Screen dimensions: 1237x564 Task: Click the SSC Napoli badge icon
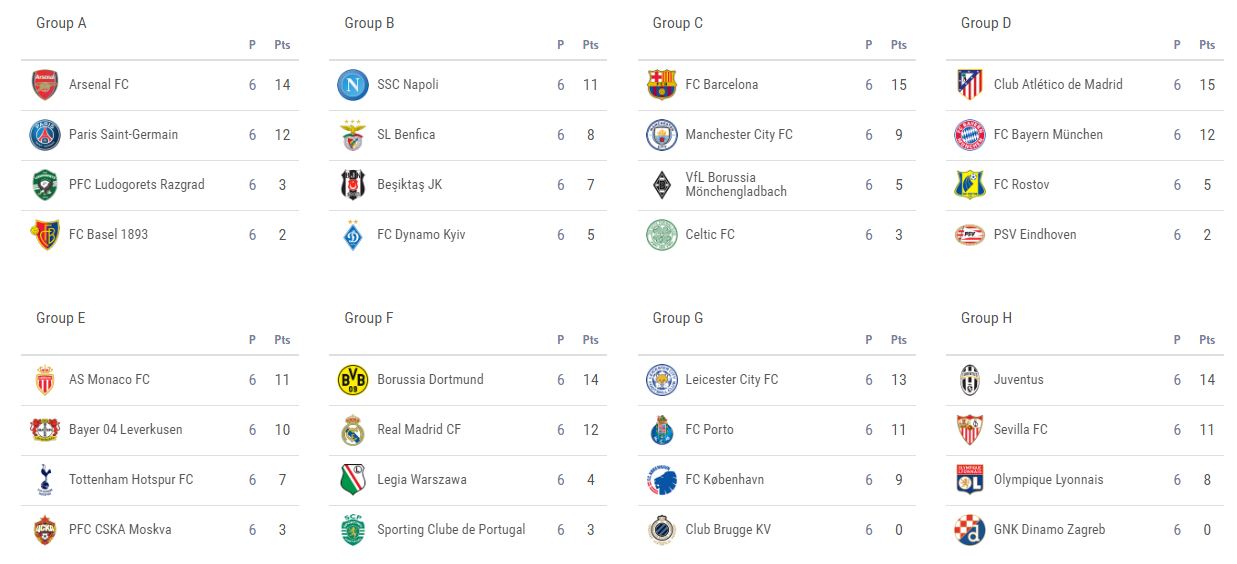353,85
